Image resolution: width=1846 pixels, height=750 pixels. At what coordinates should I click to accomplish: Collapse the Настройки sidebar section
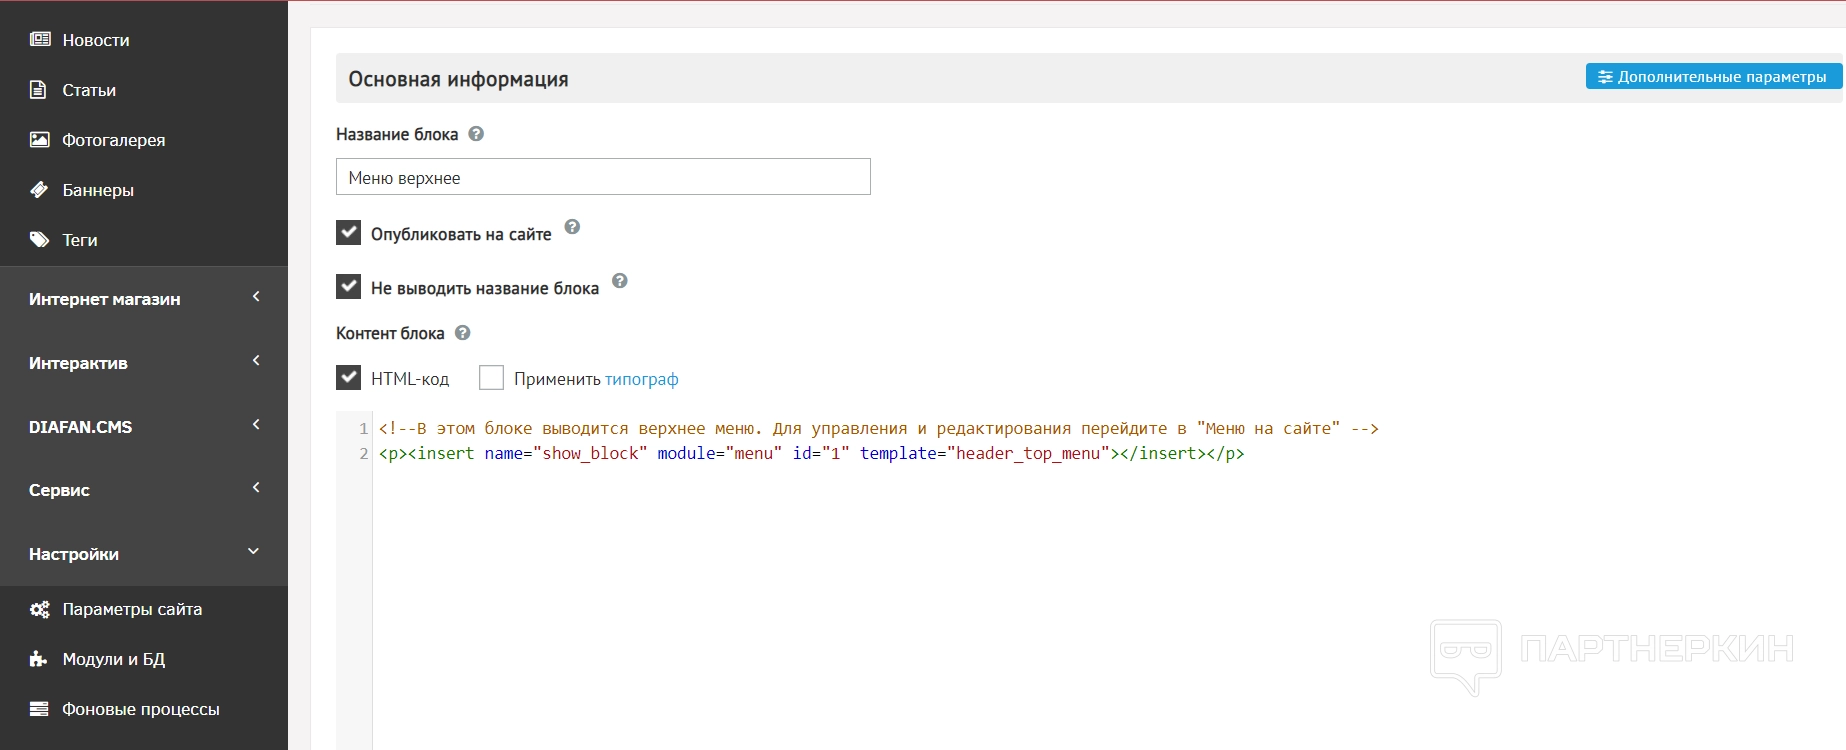coord(144,554)
